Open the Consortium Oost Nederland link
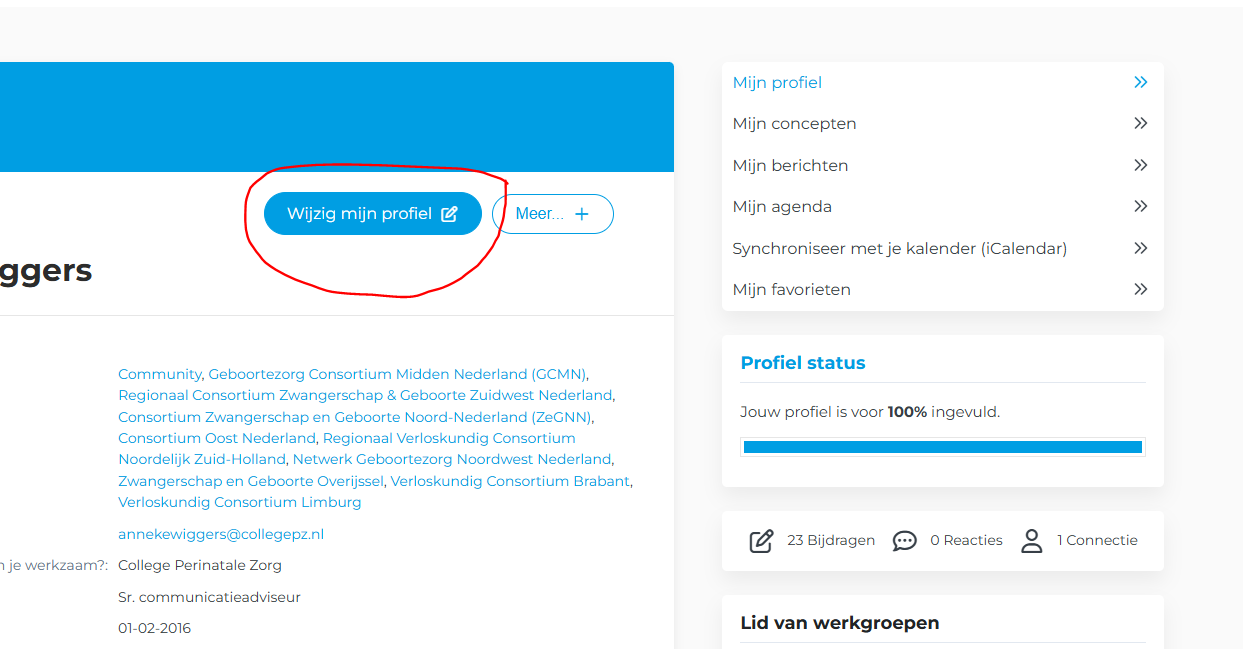 click(217, 438)
